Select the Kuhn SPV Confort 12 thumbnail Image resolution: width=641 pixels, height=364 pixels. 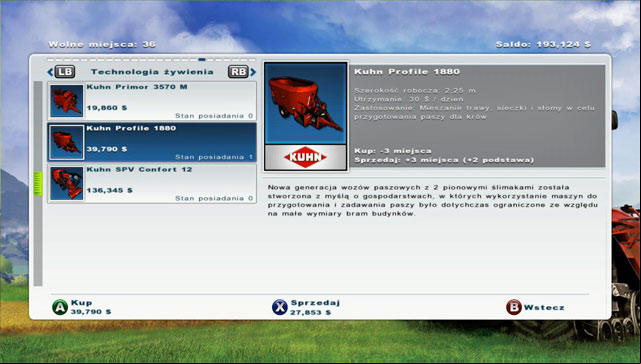[x=67, y=183]
